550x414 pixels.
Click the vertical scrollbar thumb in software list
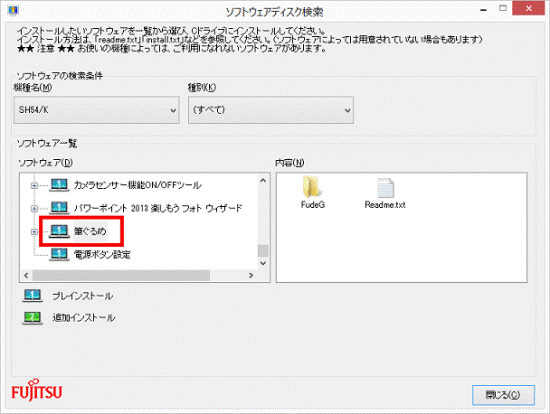pos(263,251)
